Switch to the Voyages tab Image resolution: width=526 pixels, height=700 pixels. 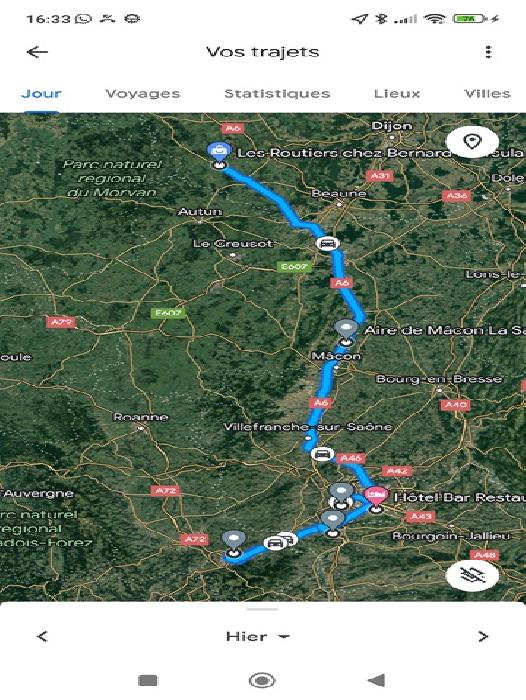pyautogui.click(x=143, y=94)
